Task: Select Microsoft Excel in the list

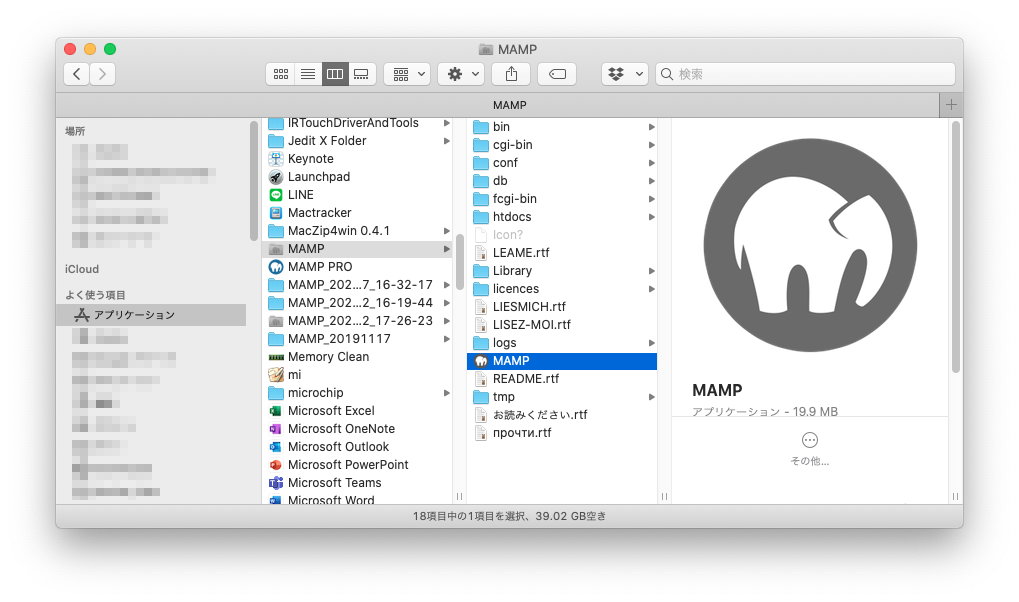Action: (x=330, y=411)
